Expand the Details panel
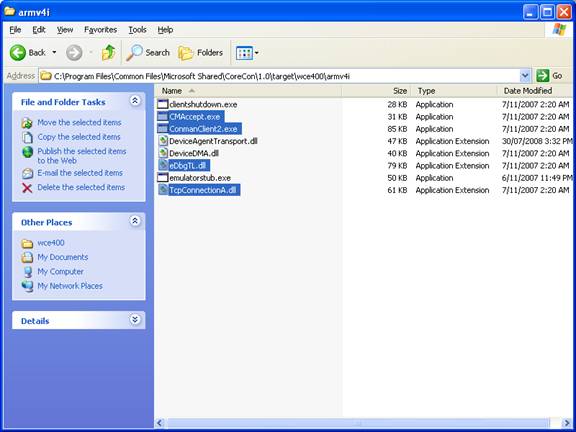The height and width of the screenshot is (432, 576). pos(135,320)
